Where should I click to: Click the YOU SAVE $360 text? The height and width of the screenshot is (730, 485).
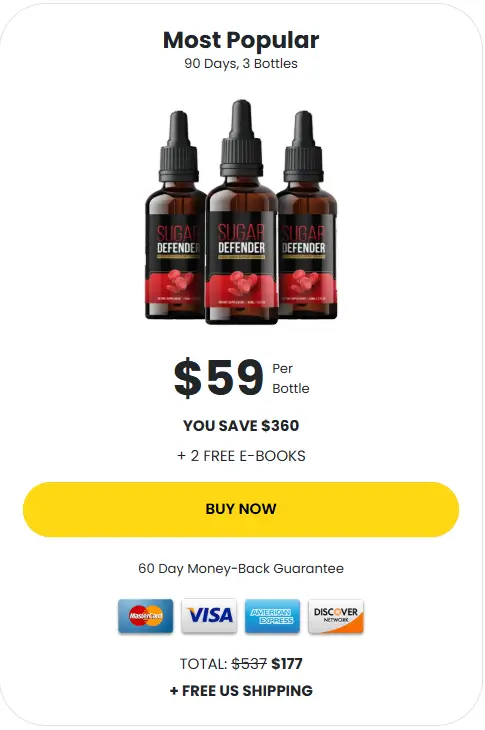(241, 426)
